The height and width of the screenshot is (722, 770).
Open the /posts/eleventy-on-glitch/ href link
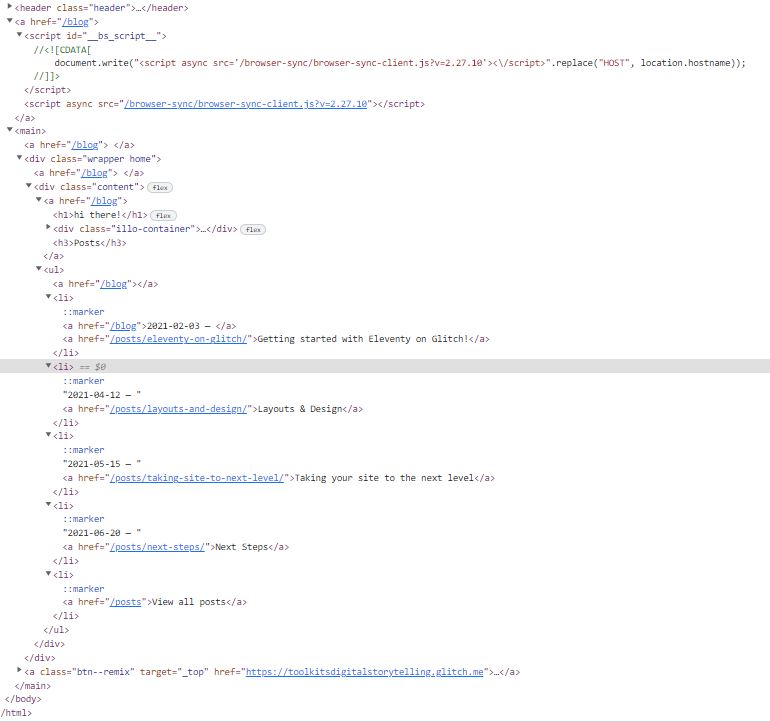point(178,339)
